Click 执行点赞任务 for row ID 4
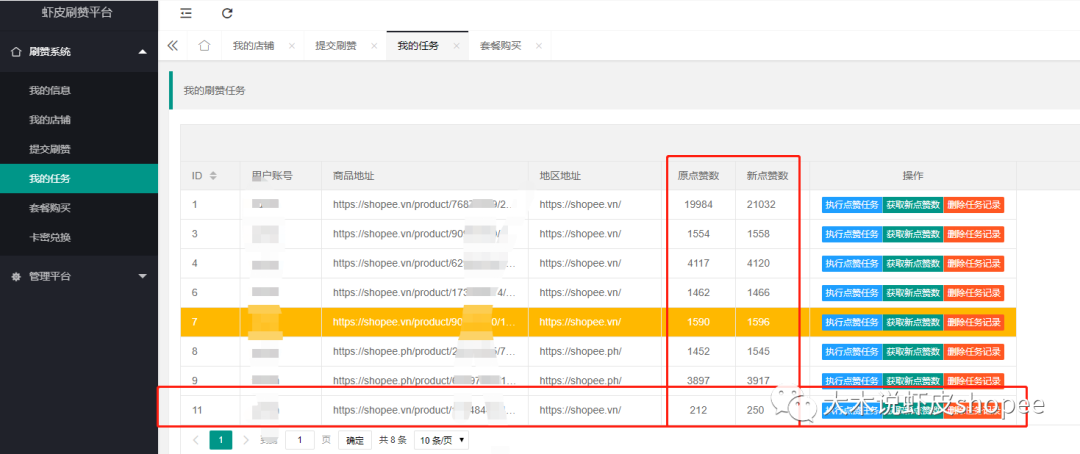1080x454 pixels. tap(851, 263)
